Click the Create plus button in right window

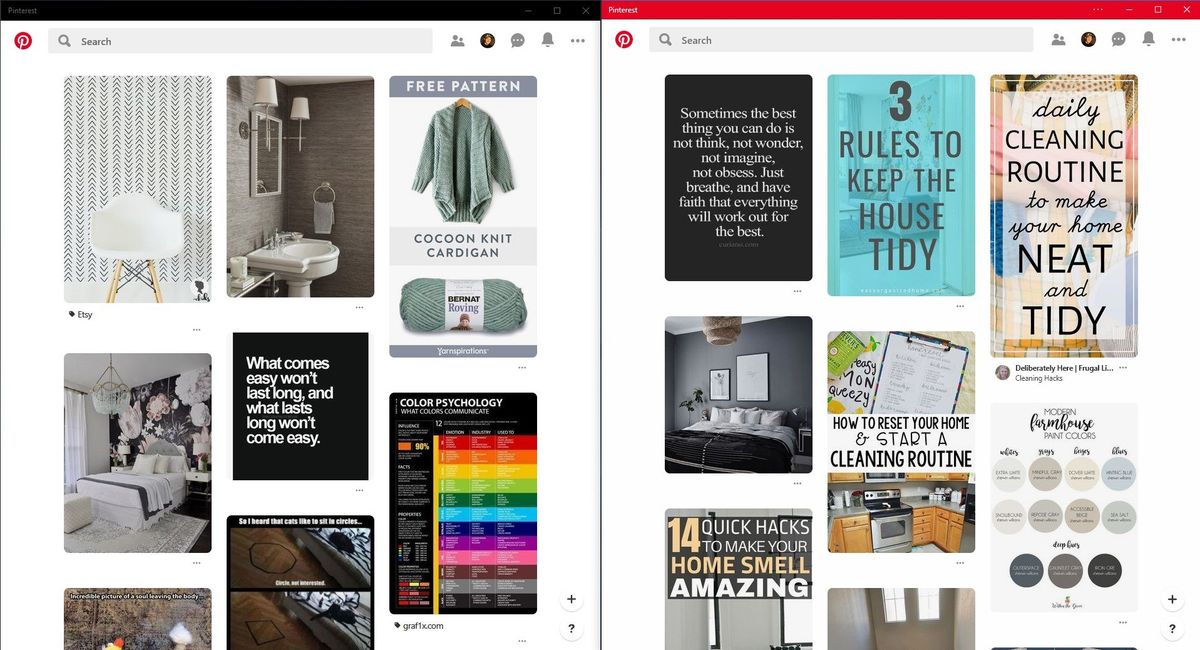(1172, 599)
